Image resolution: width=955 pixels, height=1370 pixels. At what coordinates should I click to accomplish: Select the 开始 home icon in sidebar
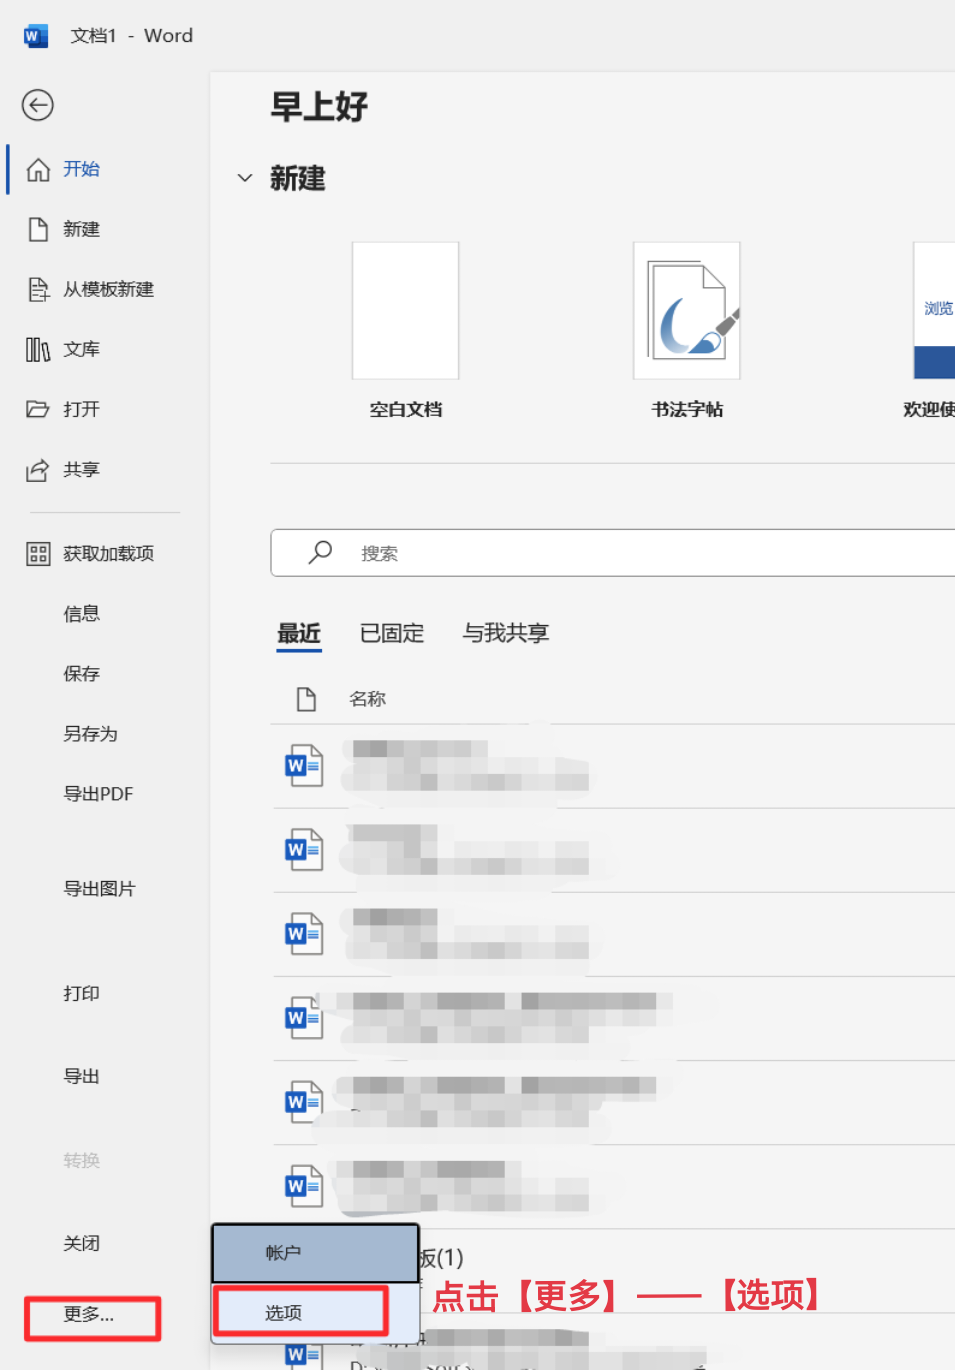(38, 169)
